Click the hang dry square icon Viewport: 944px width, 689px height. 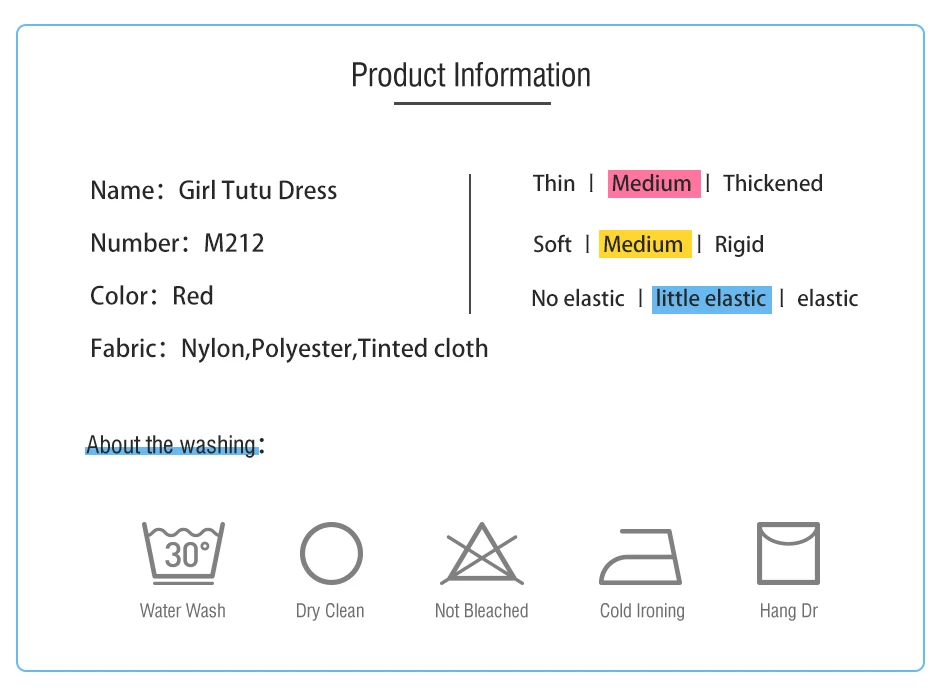pyautogui.click(x=789, y=553)
